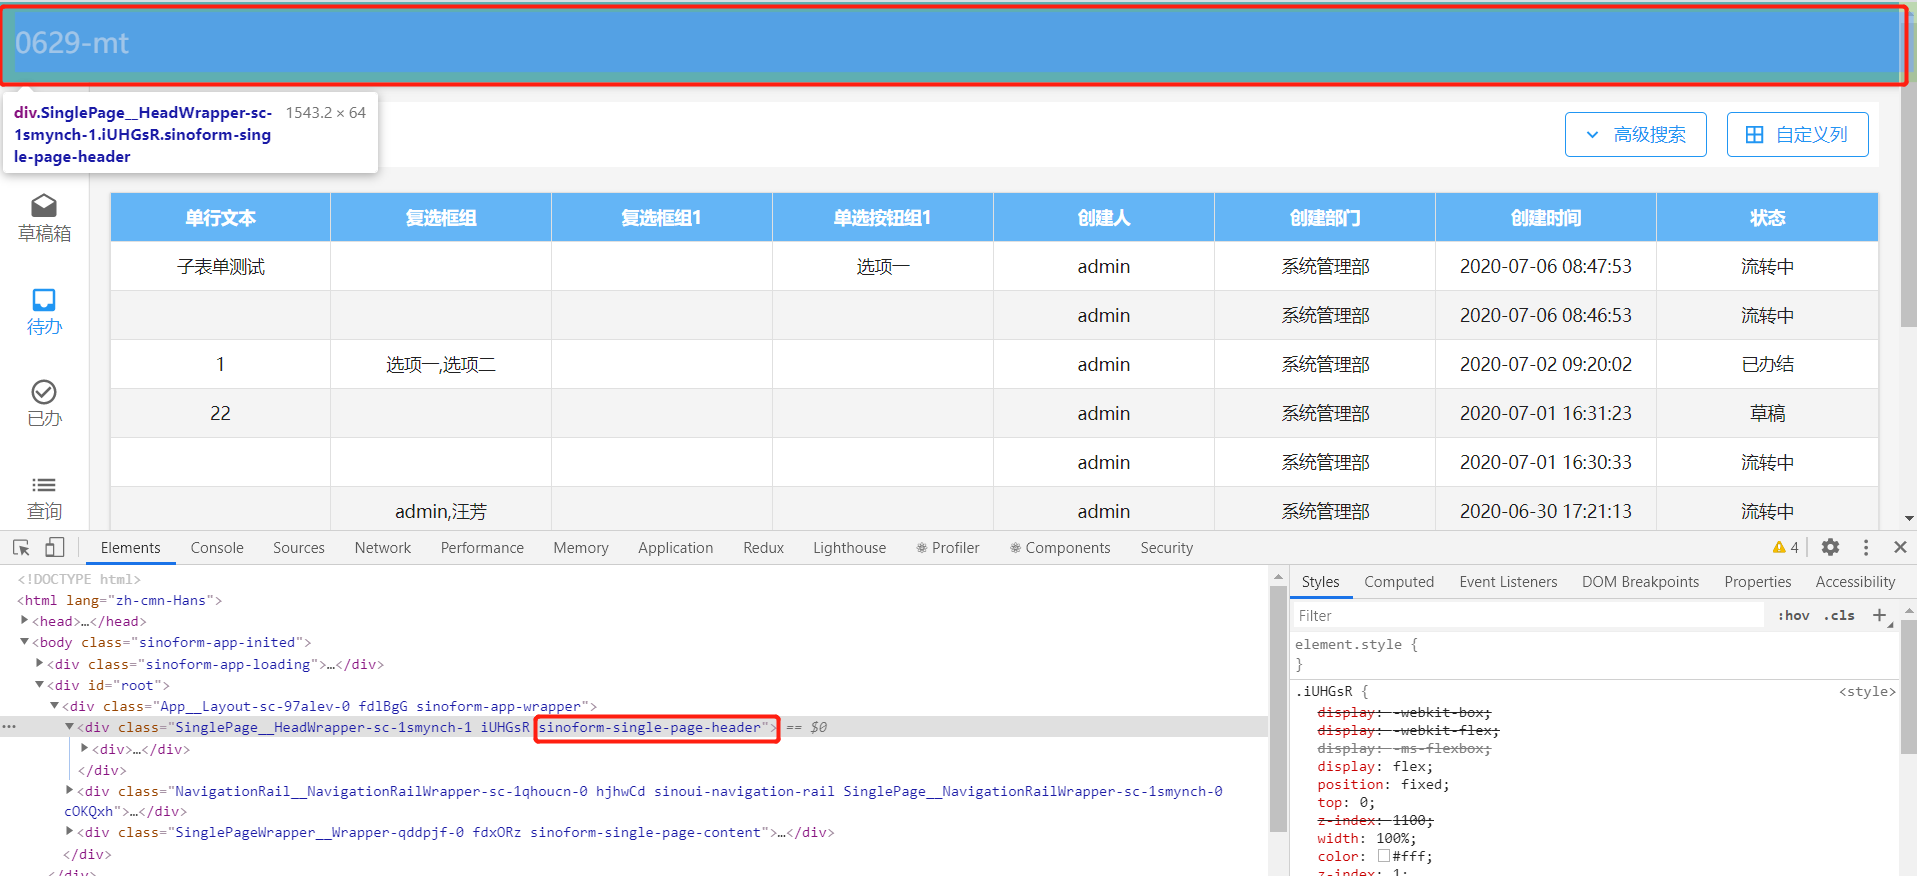
Task: Open the React Profiler tab
Action: 948,548
